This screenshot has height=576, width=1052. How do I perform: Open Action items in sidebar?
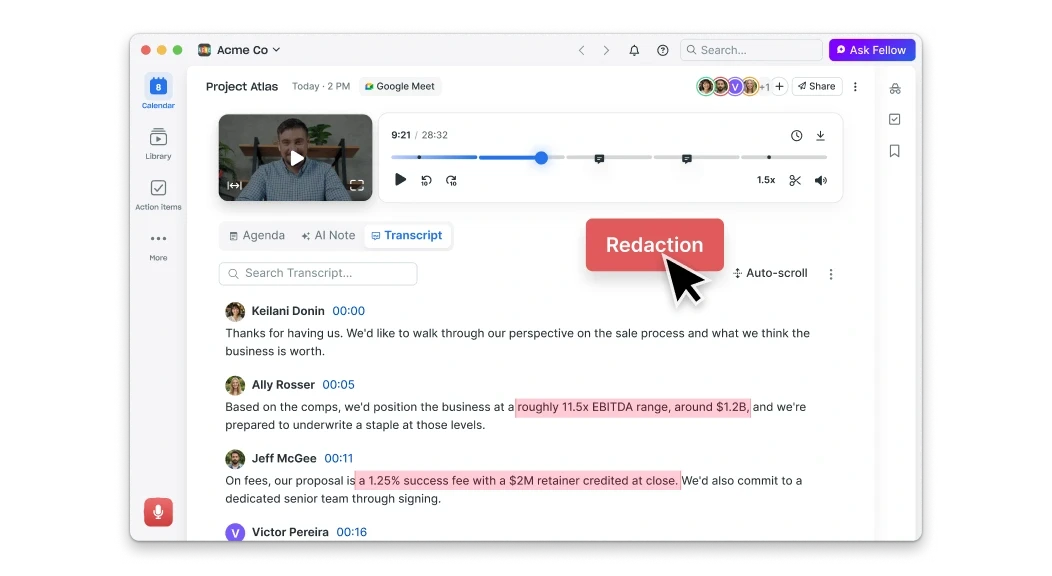(x=158, y=194)
